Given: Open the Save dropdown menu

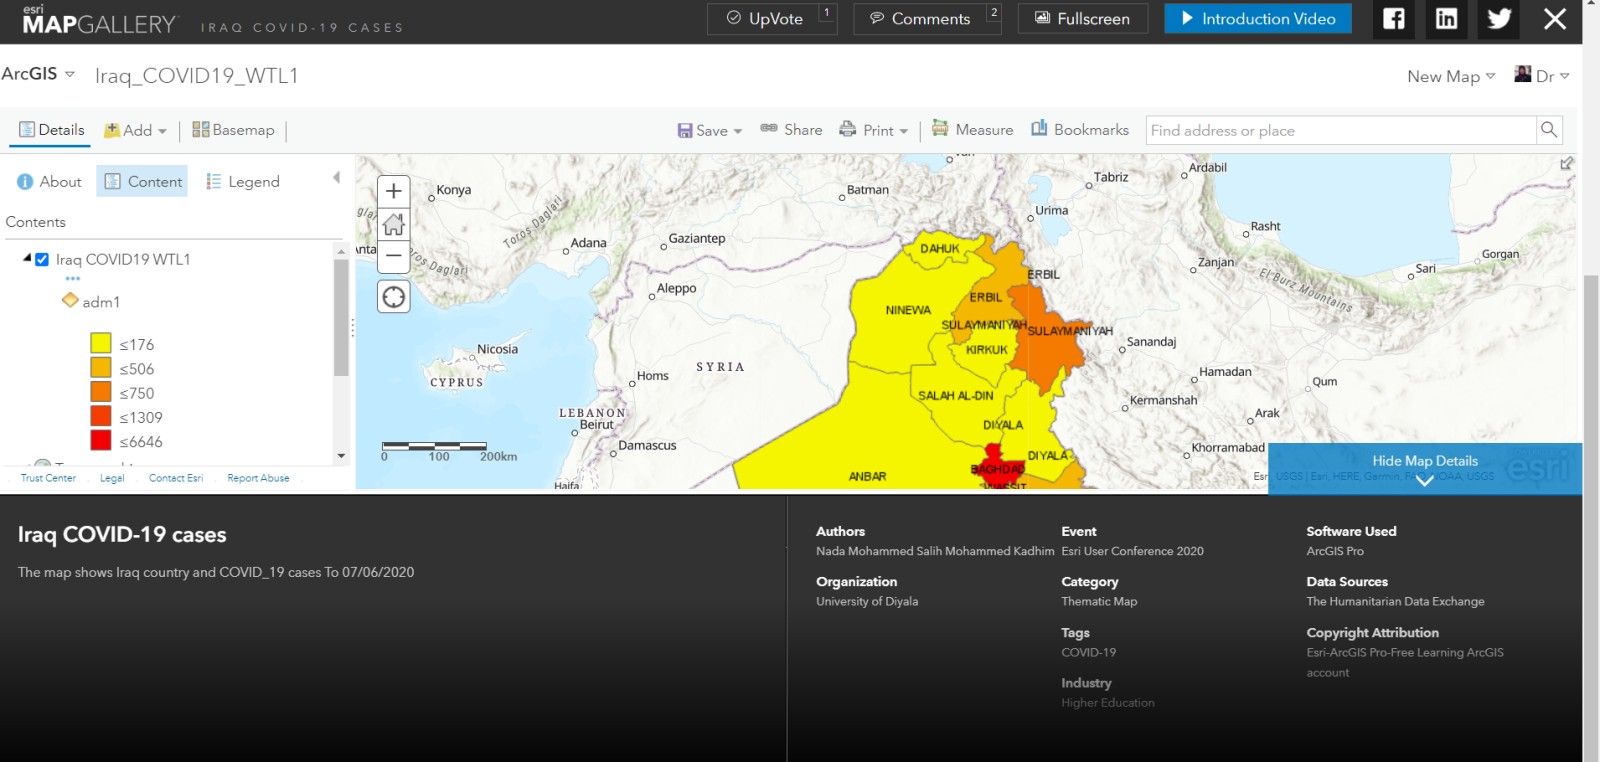Looking at the screenshot, I should tap(710, 130).
